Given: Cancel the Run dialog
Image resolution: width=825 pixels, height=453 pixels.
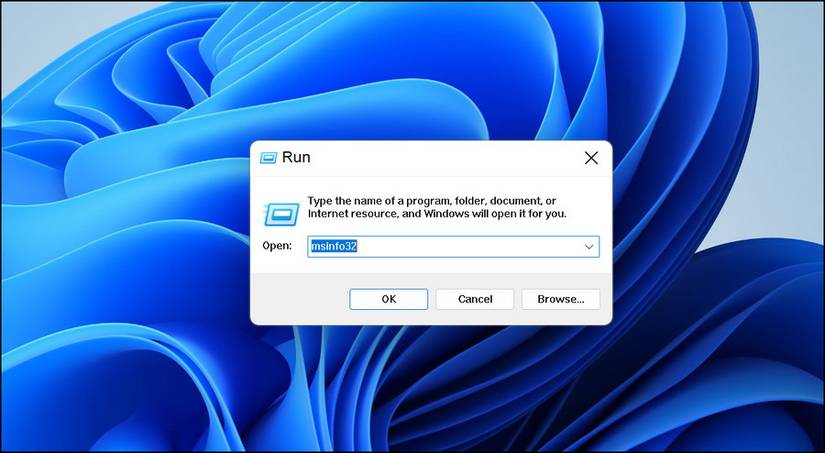Looking at the screenshot, I should (x=475, y=299).
